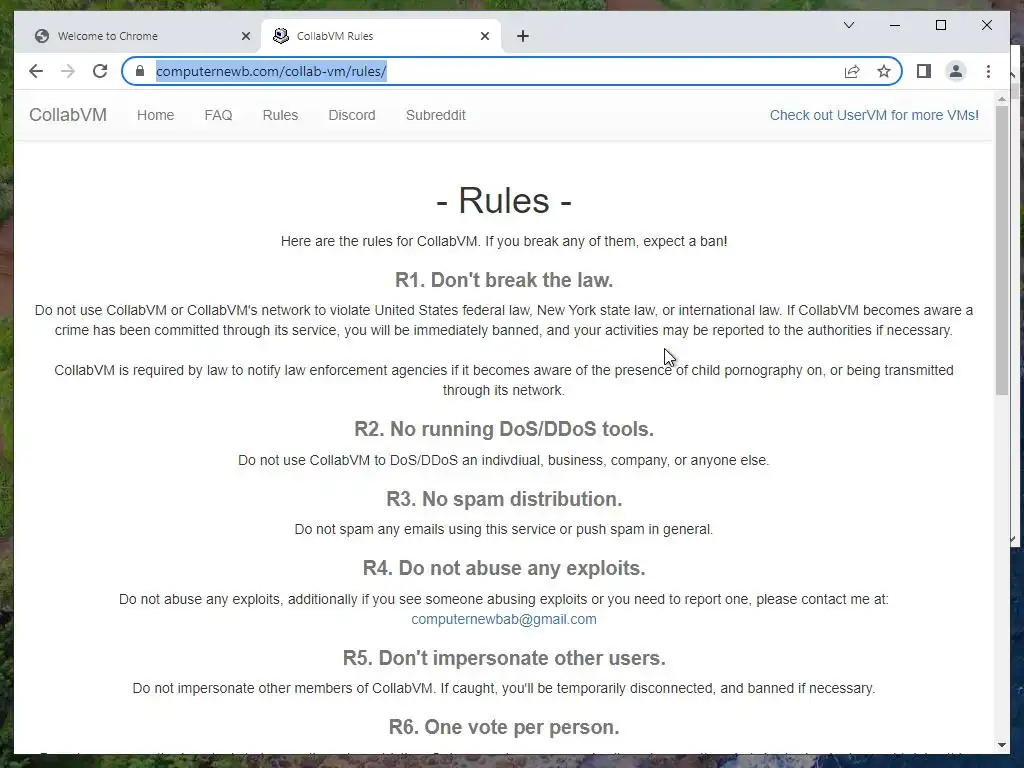This screenshot has height=768, width=1024.
Task: Open the side panel icon
Action: click(x=923, y=71)
